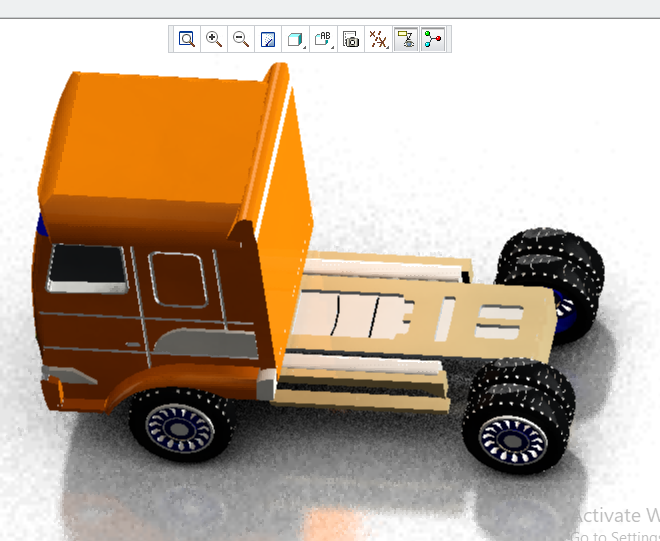Select the Zoom In magnifier tool
The image size is (660, 541).
point(214,39)
